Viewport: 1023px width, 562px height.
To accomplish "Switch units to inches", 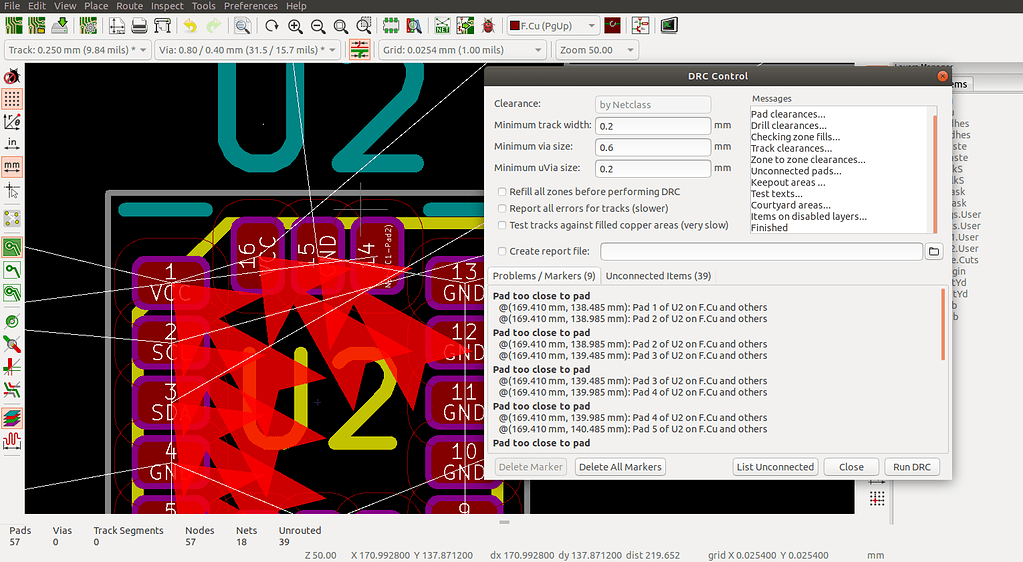I will (x=12, y=143).
